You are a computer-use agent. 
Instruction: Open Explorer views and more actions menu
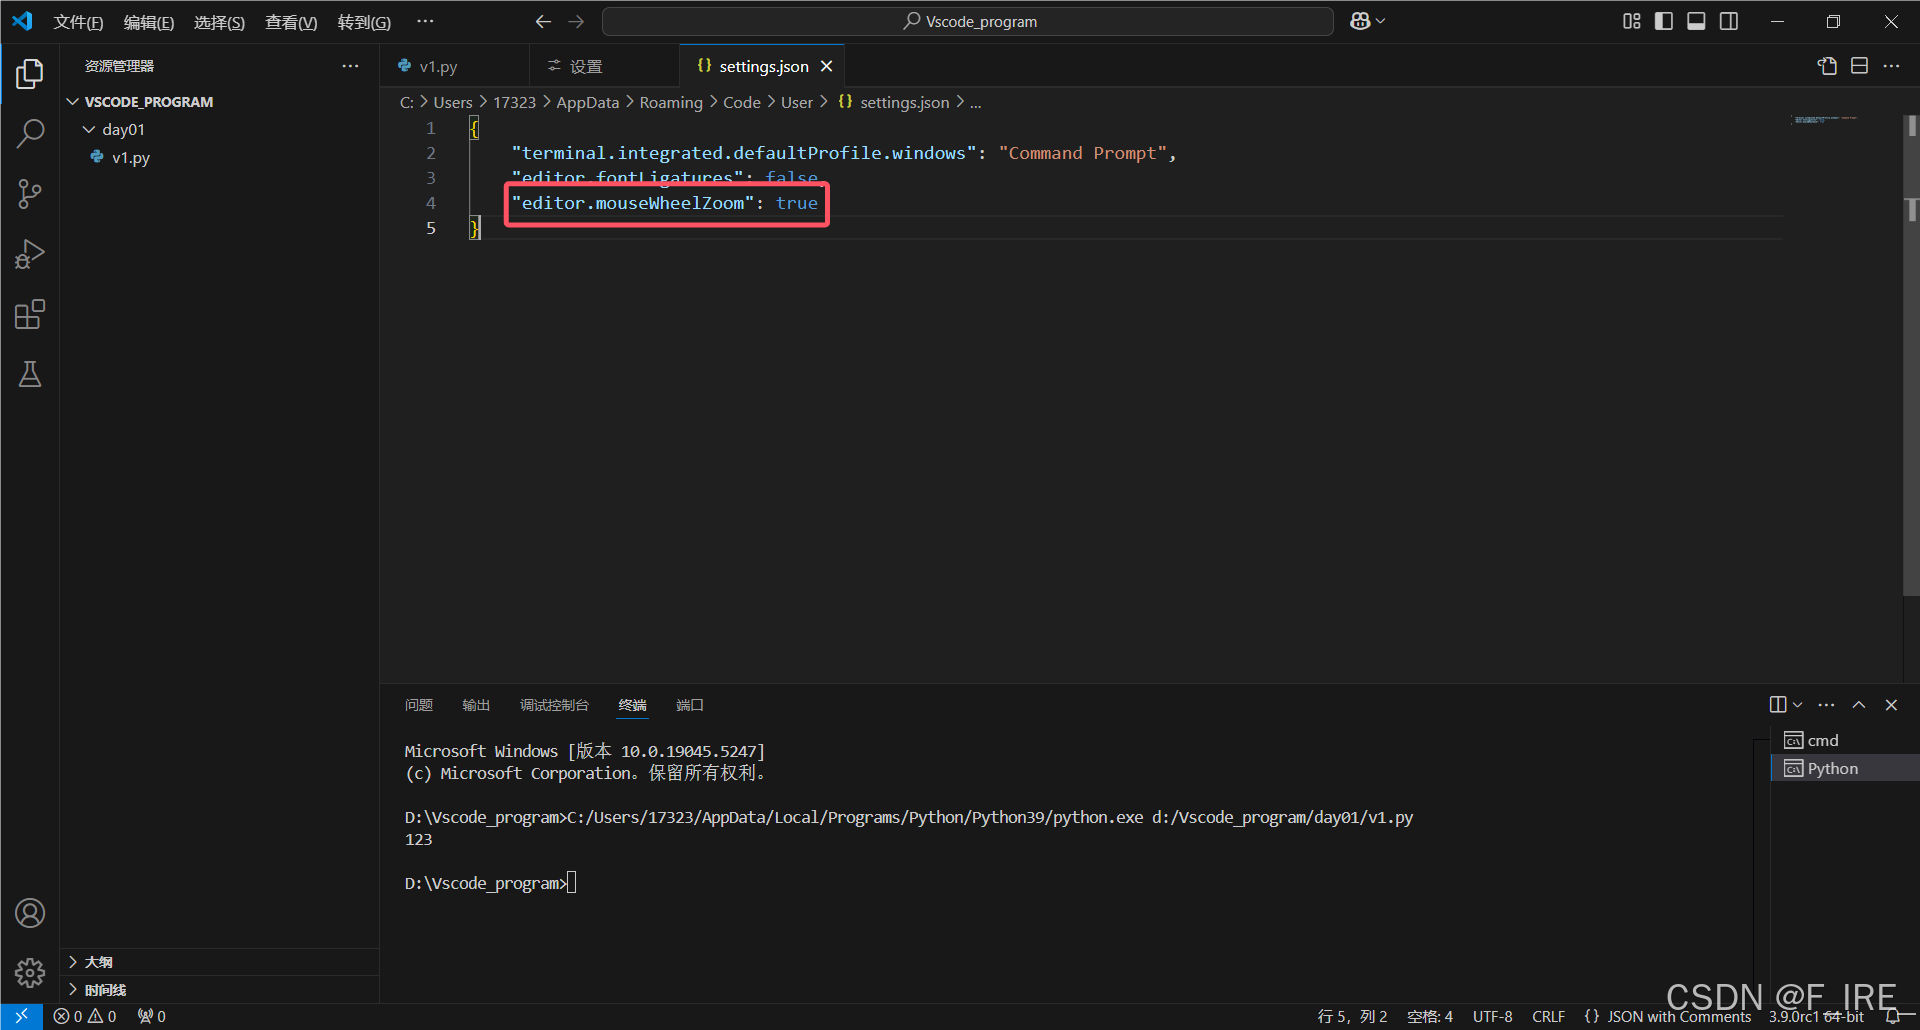[x=350, y=66]
